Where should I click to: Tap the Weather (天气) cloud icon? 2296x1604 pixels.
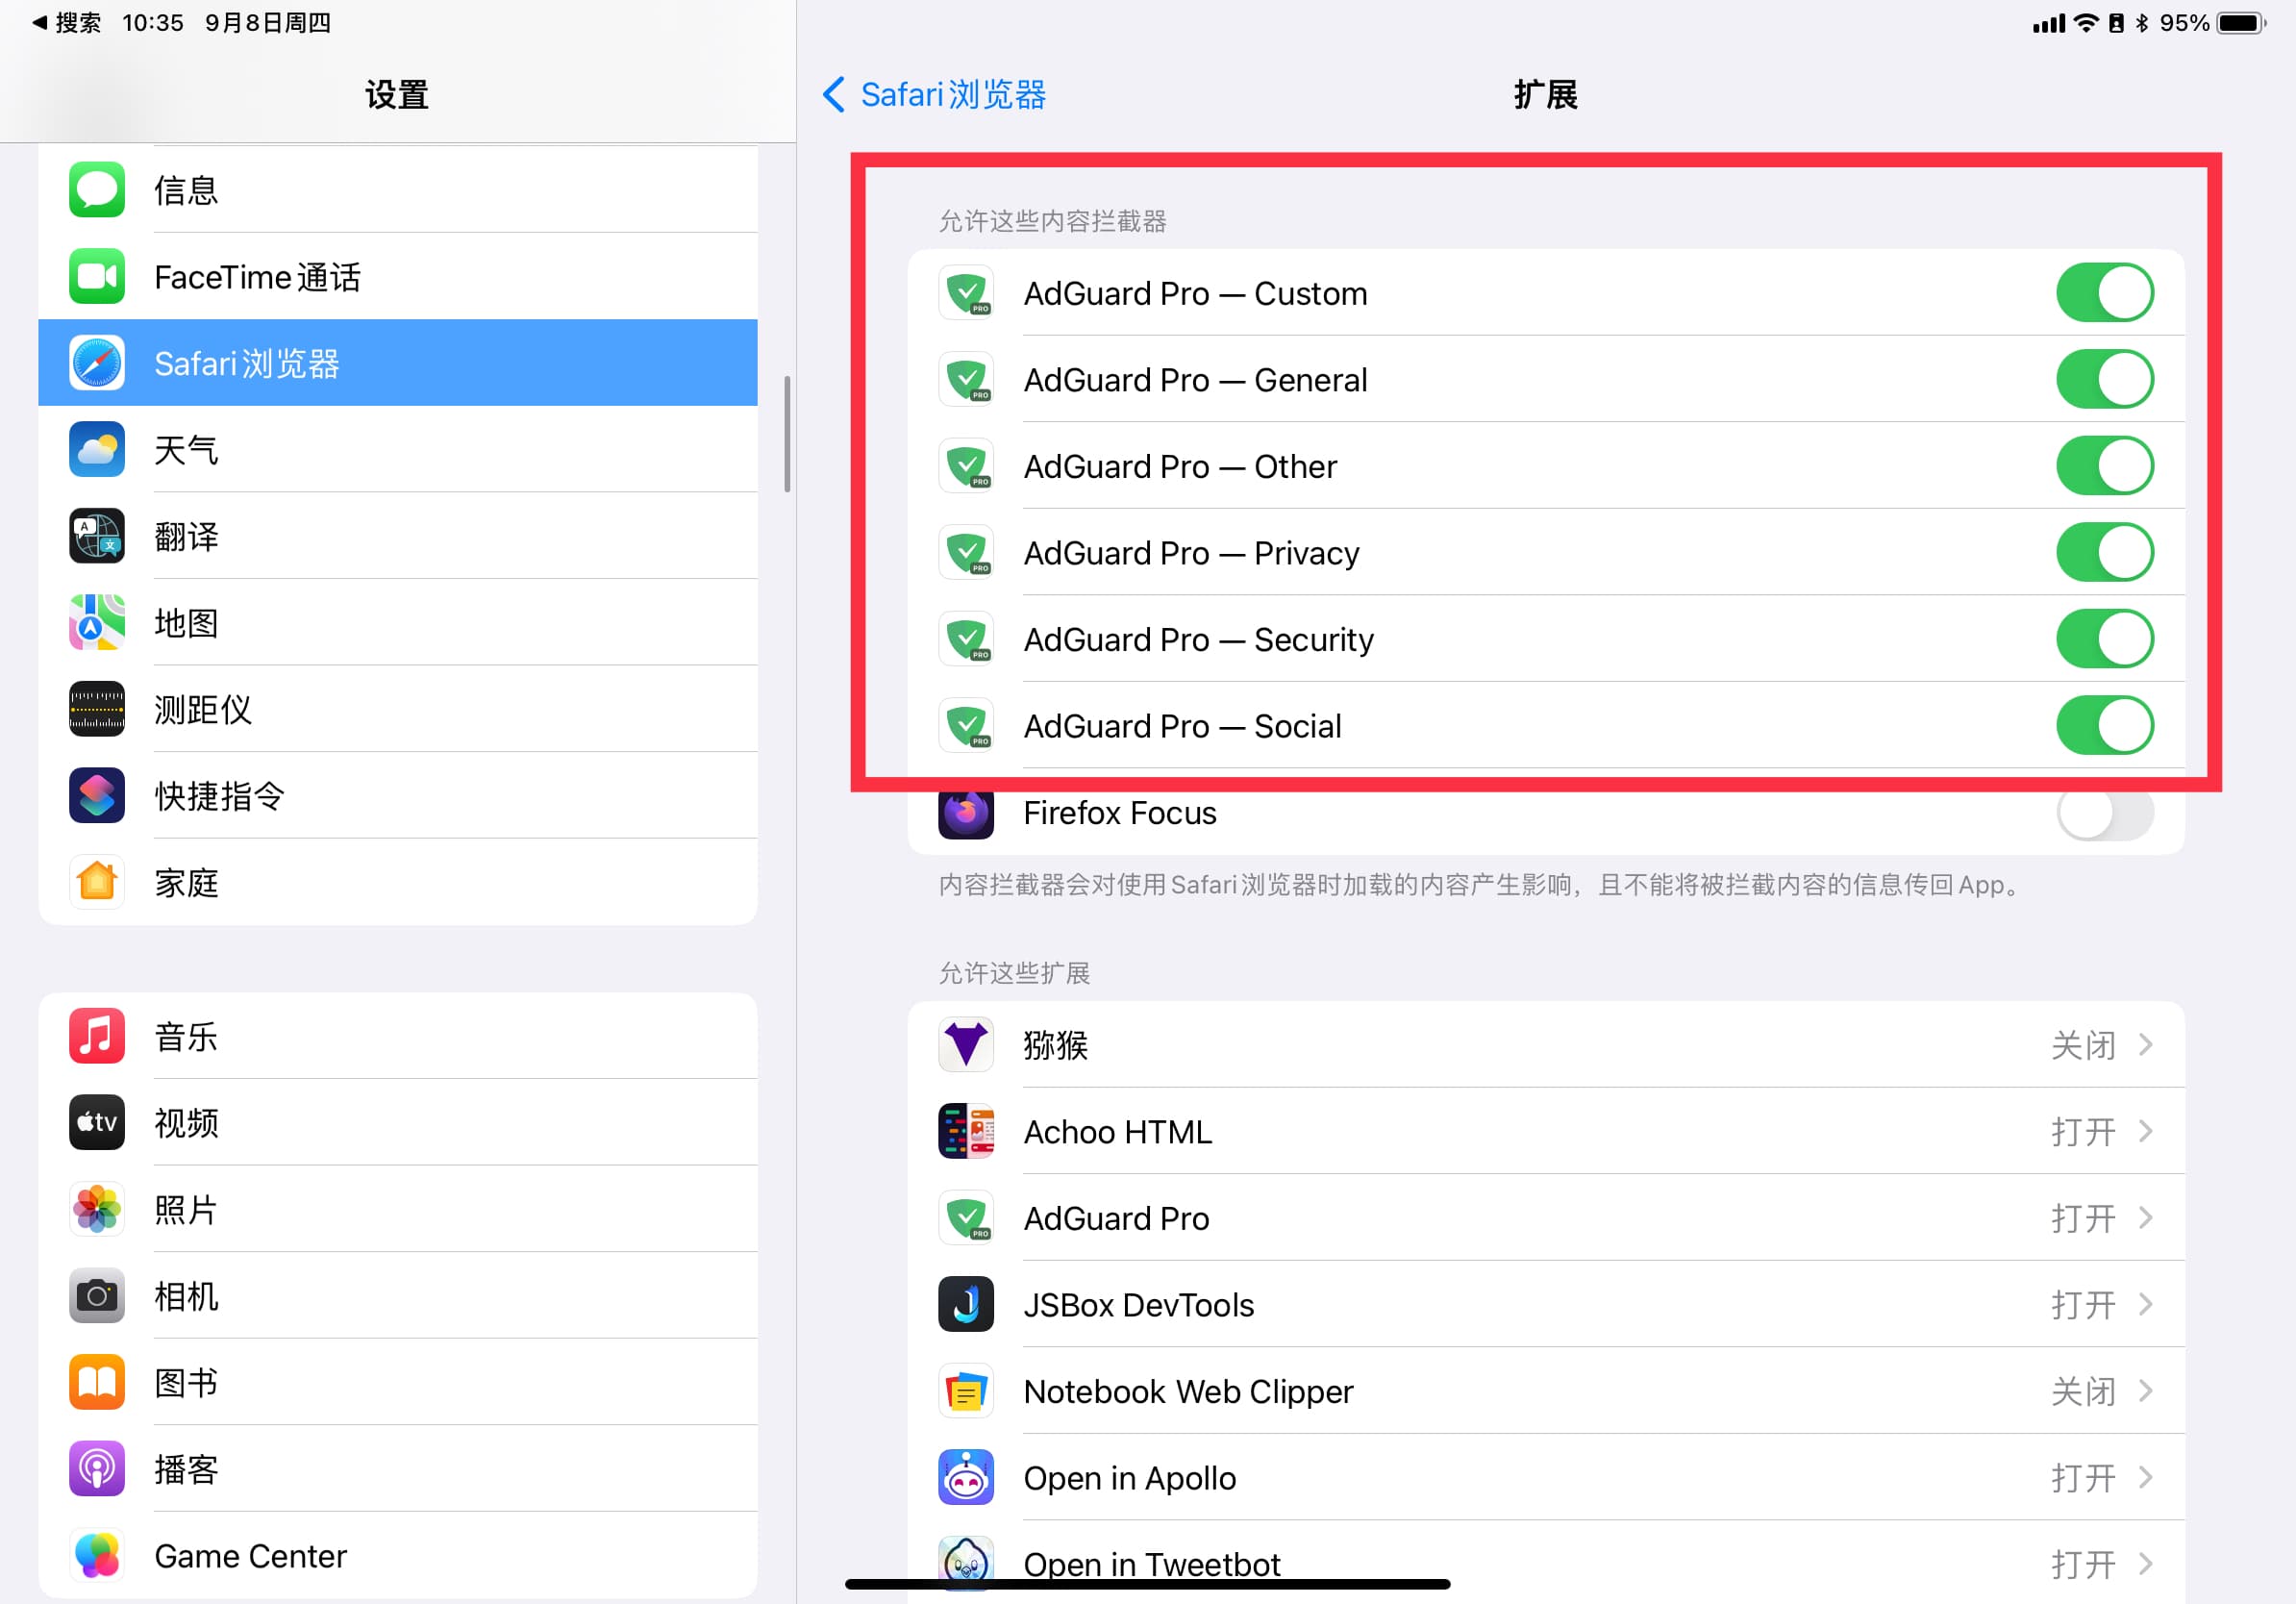pyautogui.click(x=97, y=449)
